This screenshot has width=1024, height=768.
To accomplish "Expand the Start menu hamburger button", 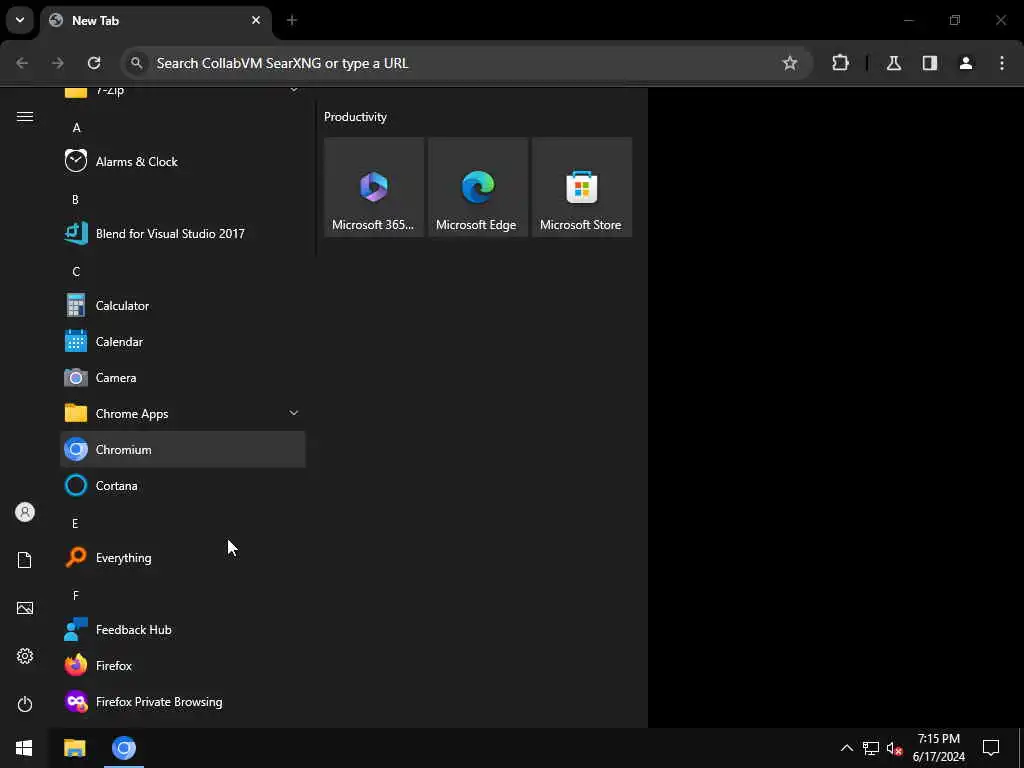I will pyautogui.click(x=25, y=116).
